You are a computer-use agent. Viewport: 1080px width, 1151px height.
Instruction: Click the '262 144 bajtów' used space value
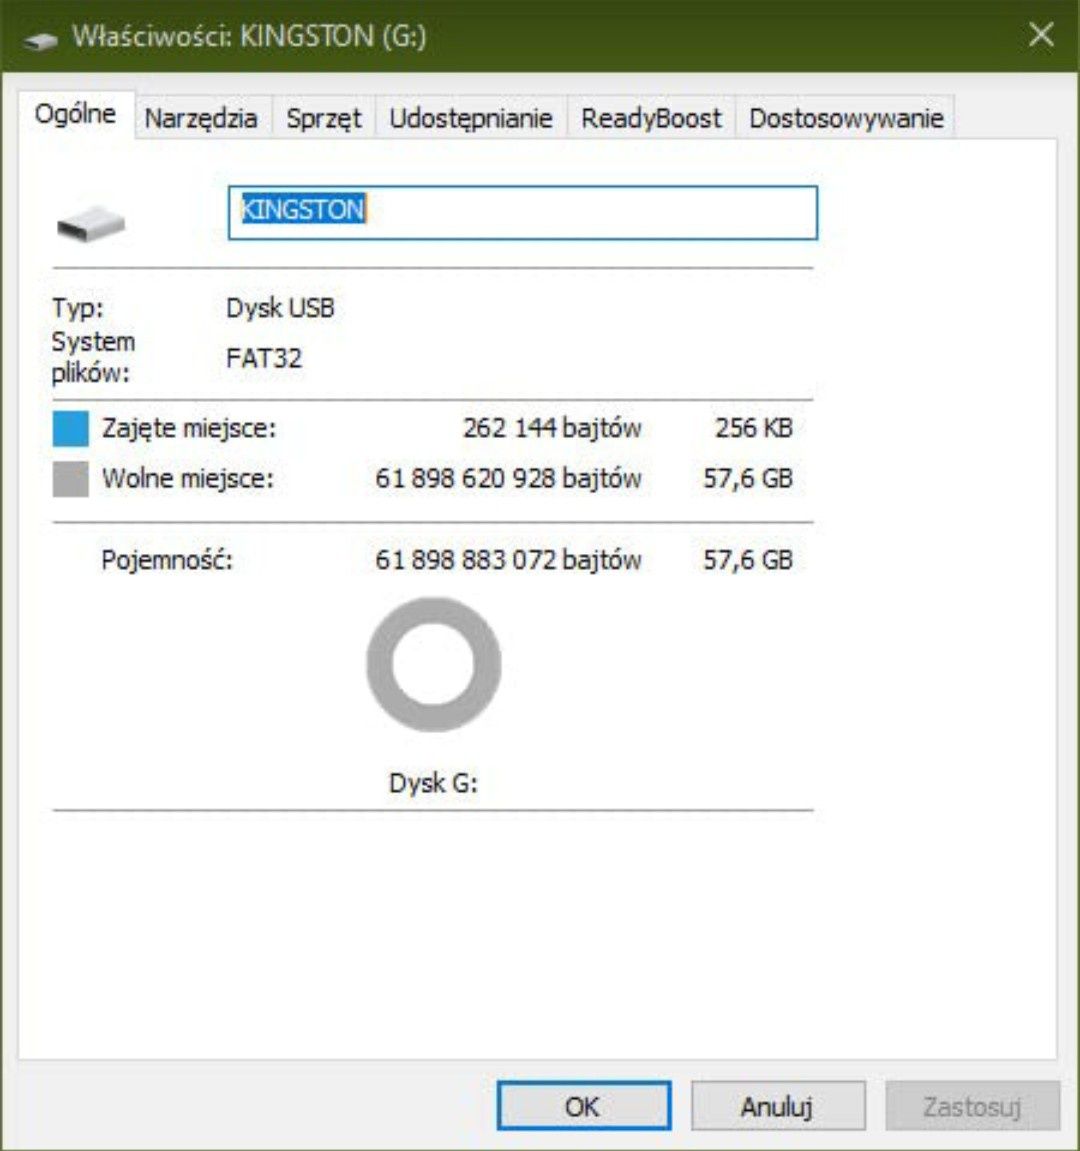(552, 427)
